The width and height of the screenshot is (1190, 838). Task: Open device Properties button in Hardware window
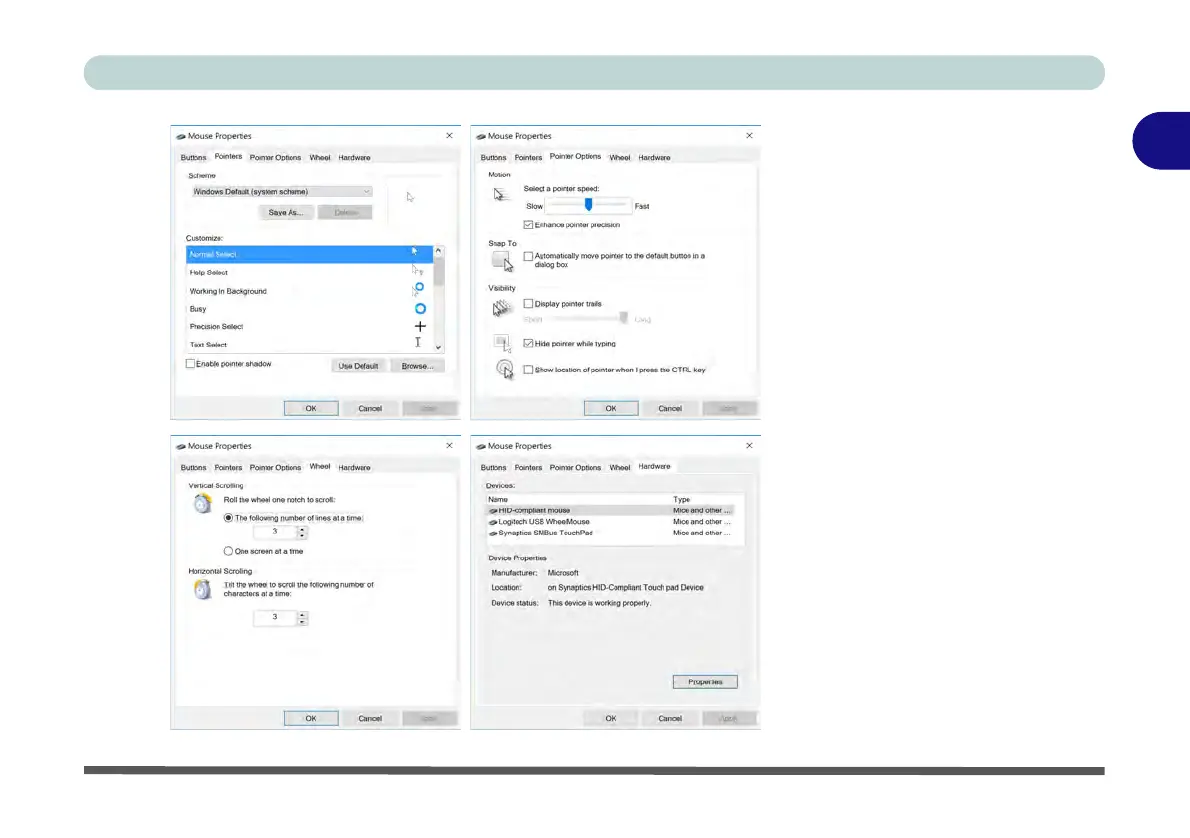tap(705, 682)
